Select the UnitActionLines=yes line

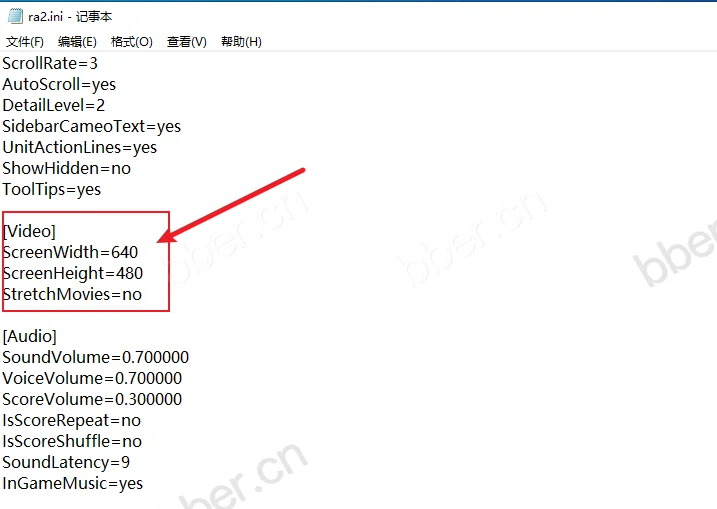point(80,147)
